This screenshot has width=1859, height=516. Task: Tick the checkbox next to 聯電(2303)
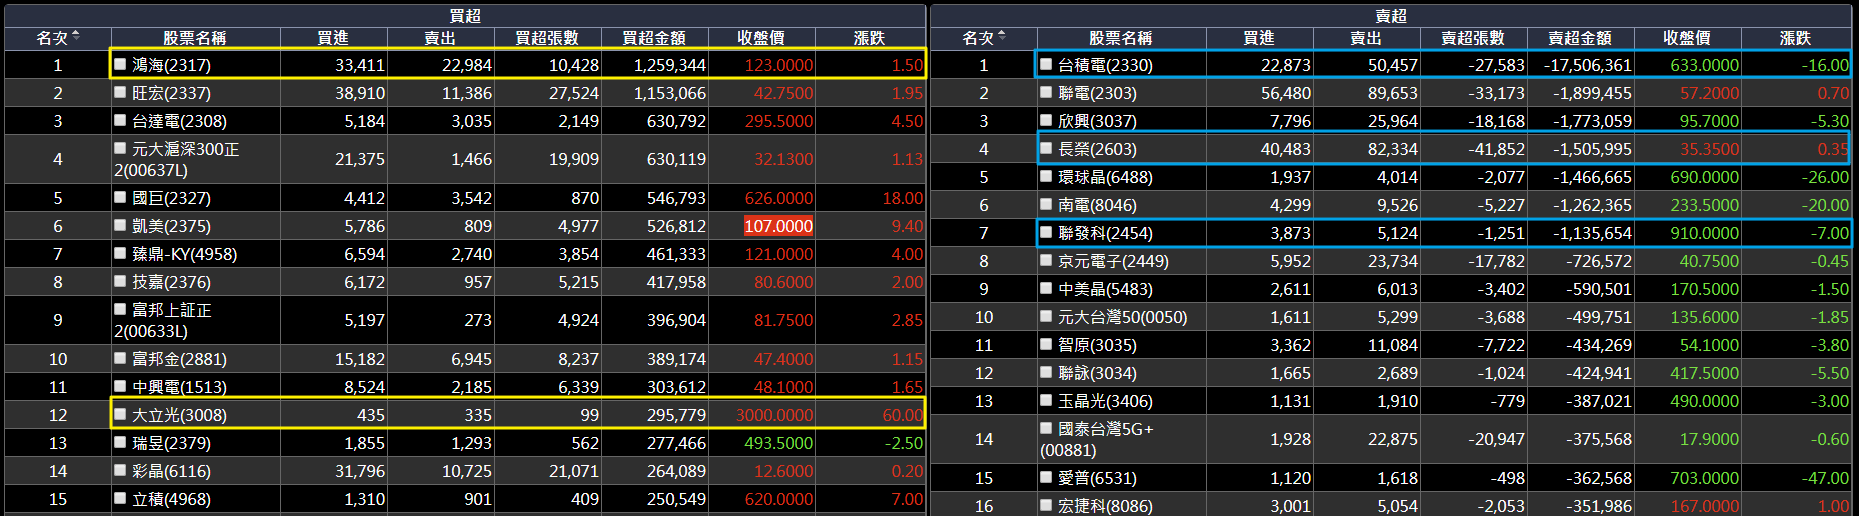1046,92
